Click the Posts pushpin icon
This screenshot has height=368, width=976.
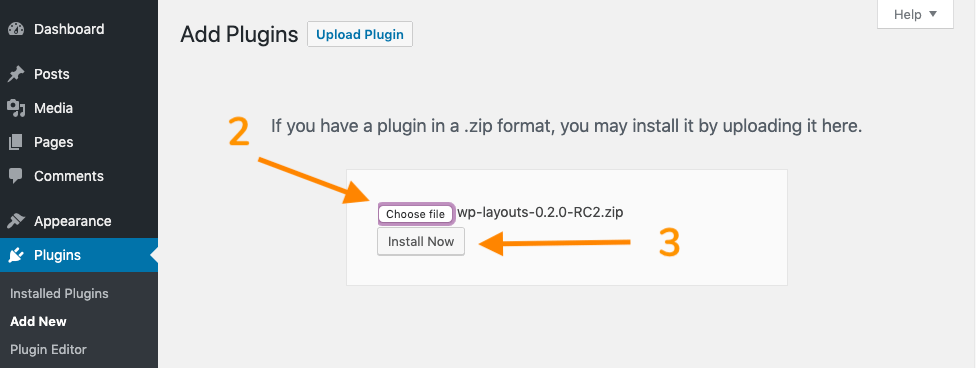point(16,75)
